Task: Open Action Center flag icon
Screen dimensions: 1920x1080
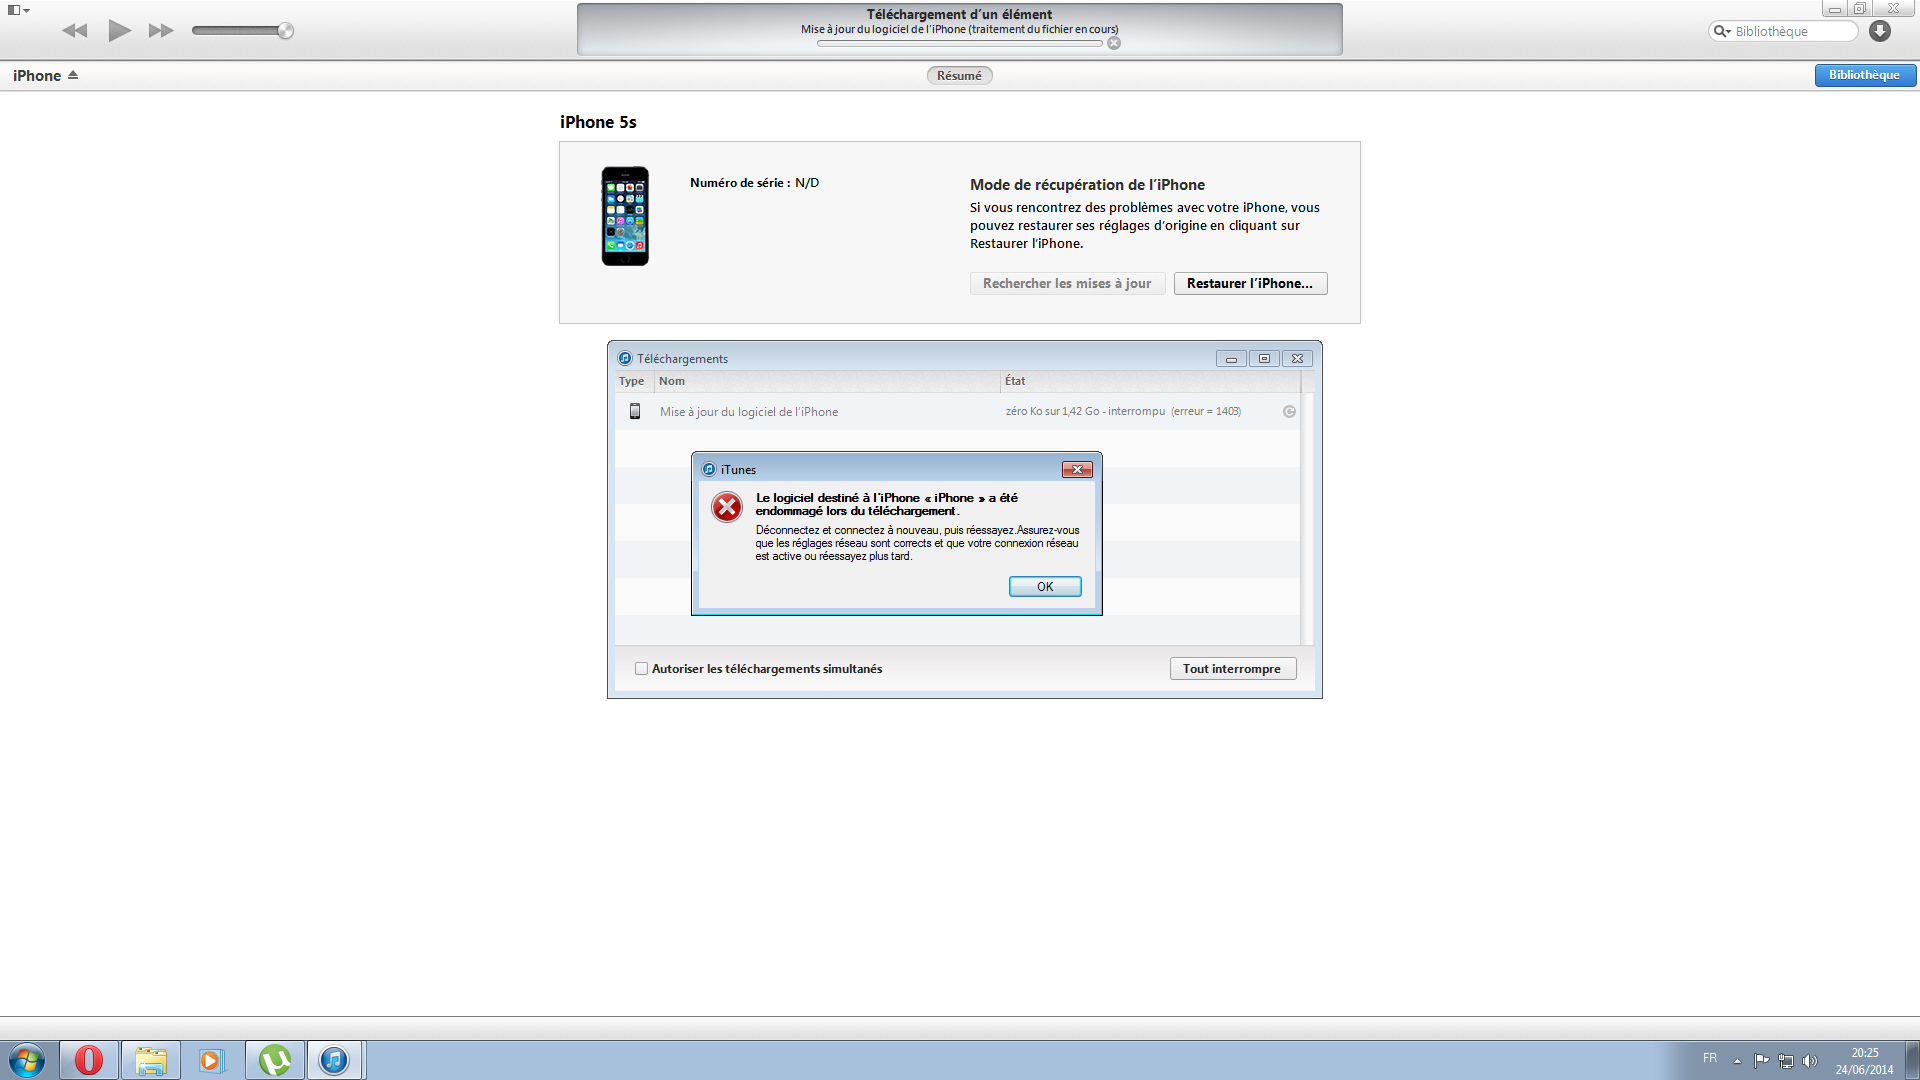Action: (x=1762, y=1061)
